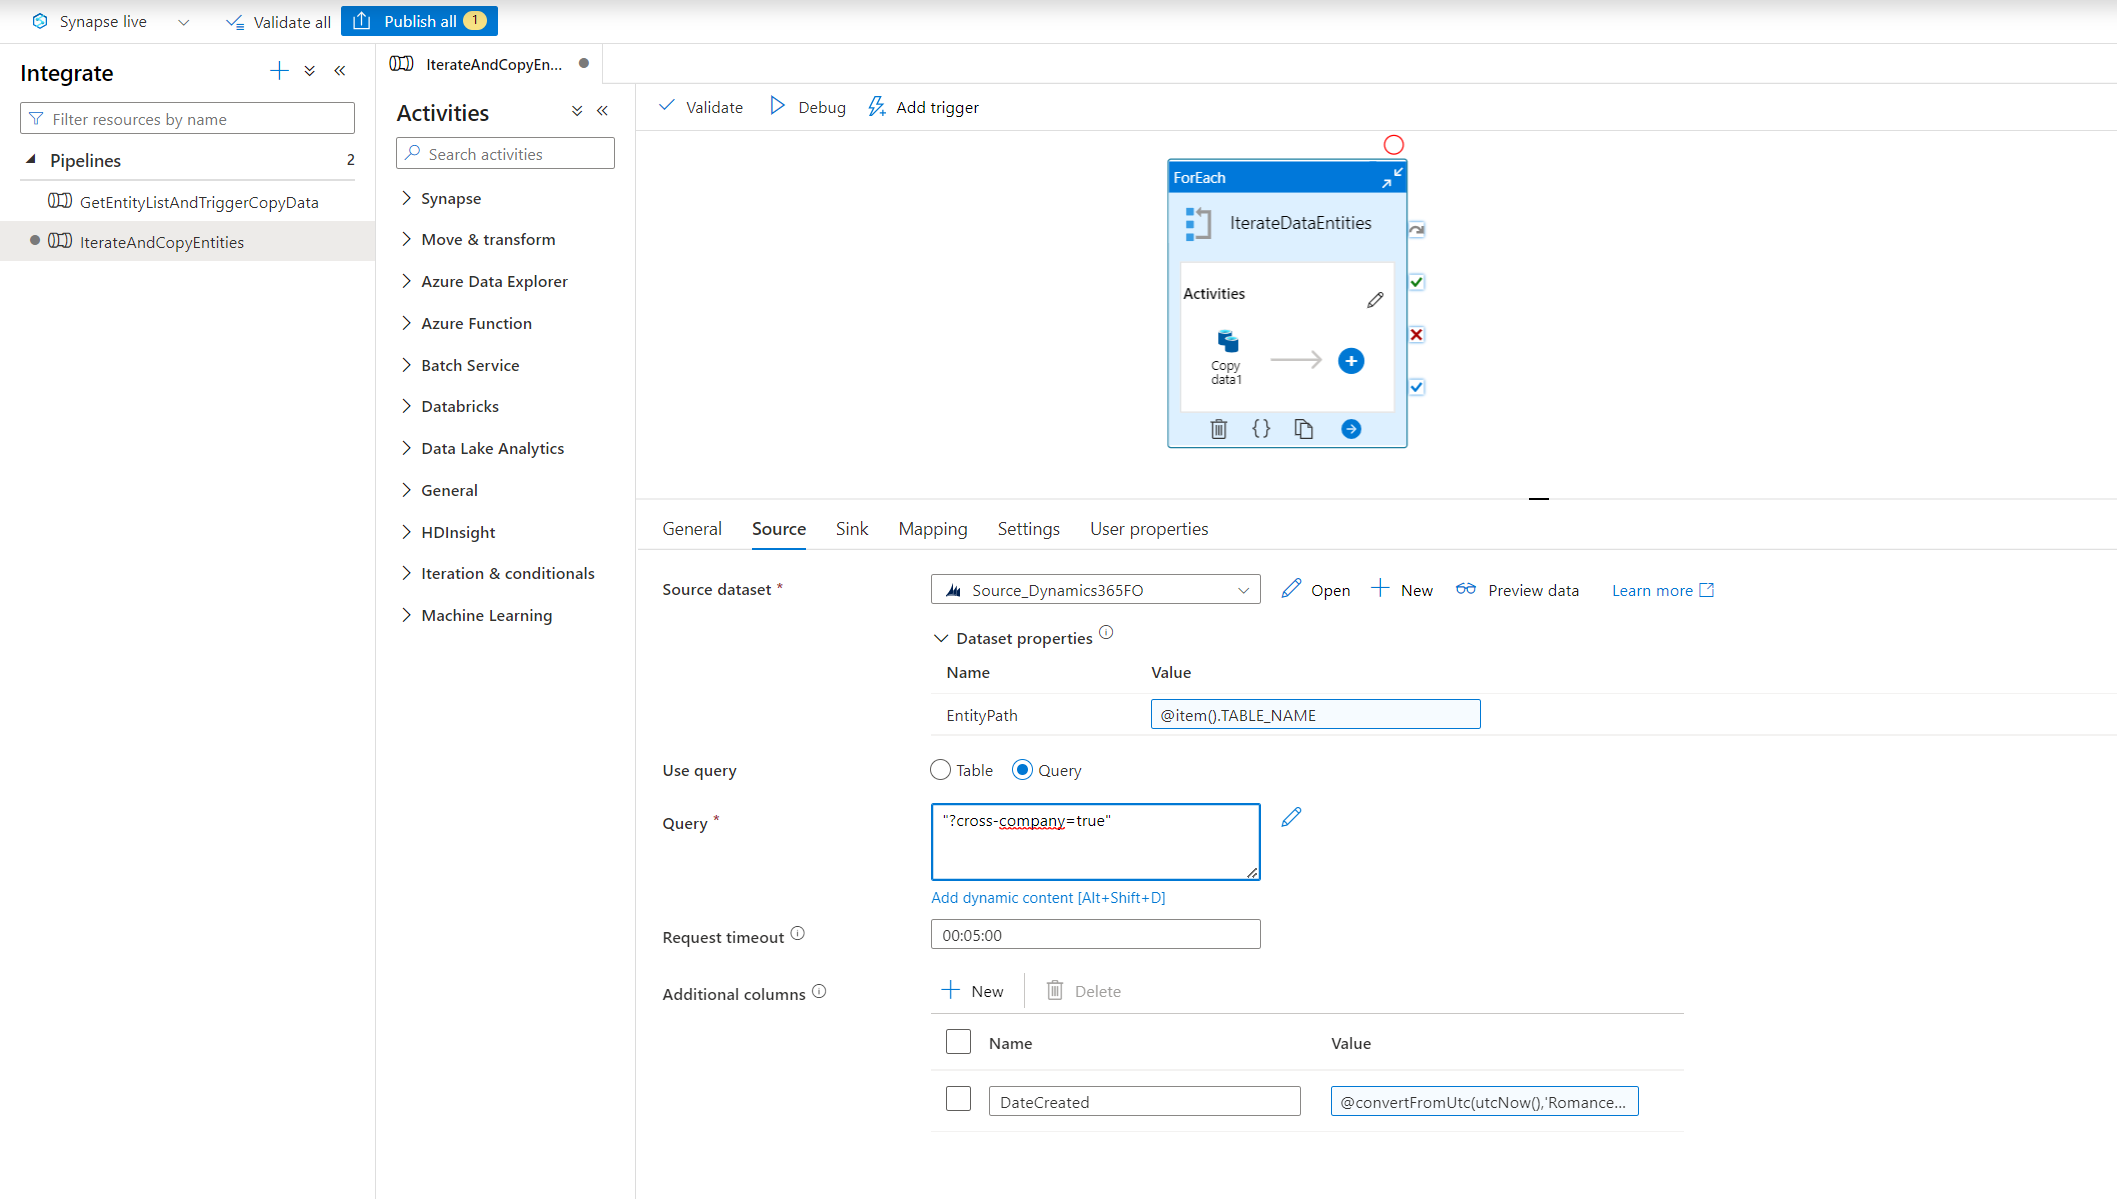Click Add trigger lightning icon
This screenshot has height=1199, width=2117.
[877, 107]
